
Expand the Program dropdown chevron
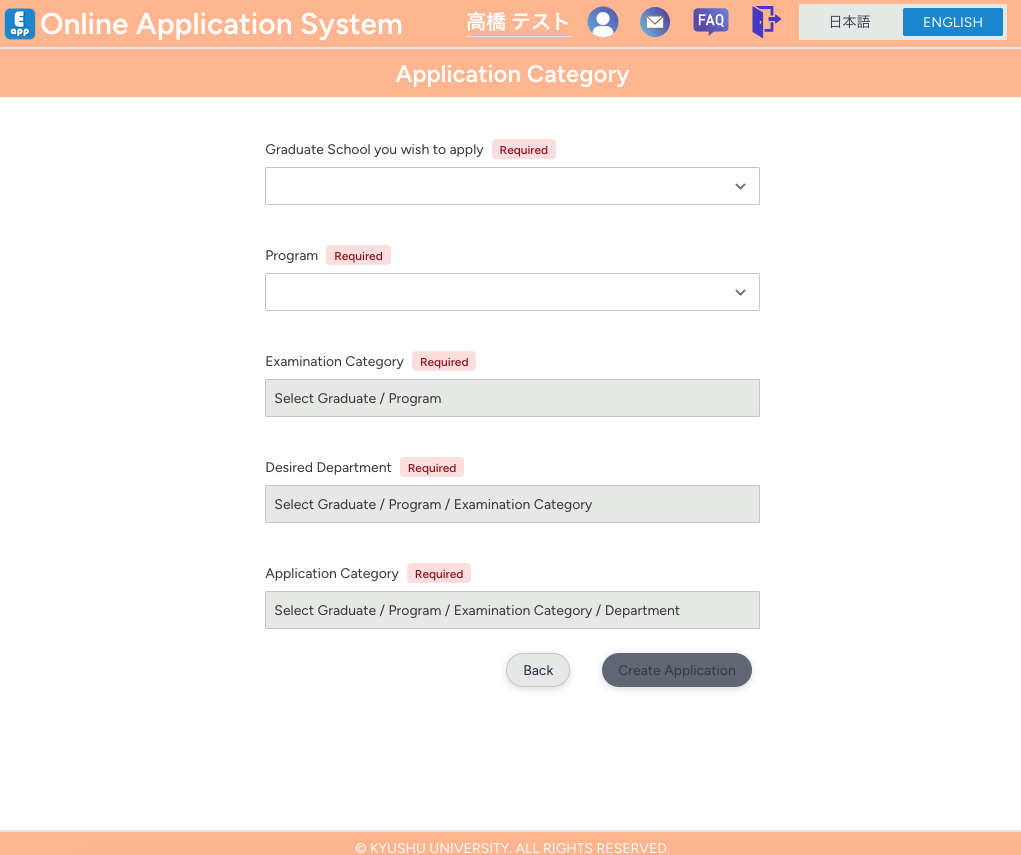pyautogui.click(x=740, y=292)
